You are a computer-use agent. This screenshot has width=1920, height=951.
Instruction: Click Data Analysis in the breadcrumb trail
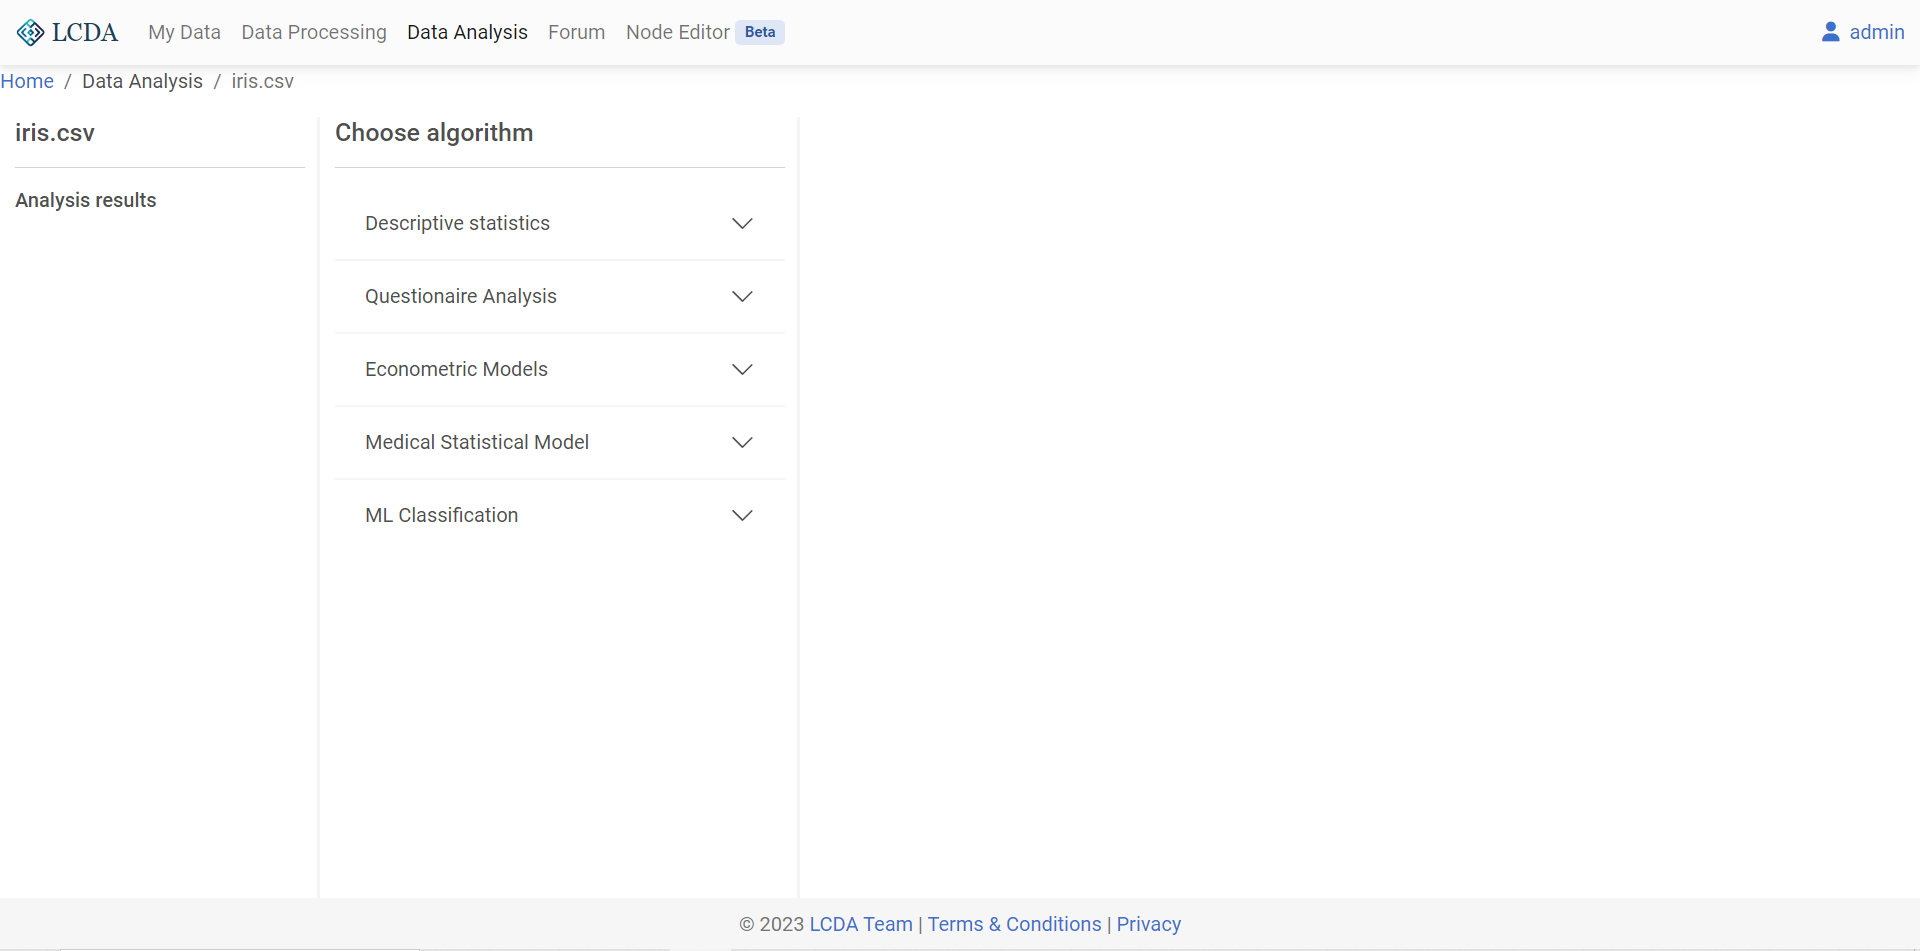(142, 81)
